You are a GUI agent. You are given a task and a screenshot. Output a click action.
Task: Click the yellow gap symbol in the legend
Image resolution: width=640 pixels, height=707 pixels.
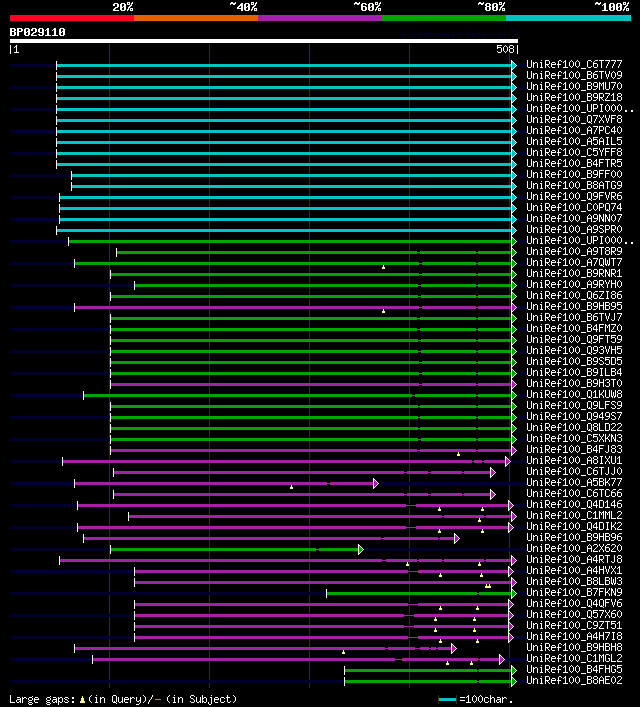82,700
